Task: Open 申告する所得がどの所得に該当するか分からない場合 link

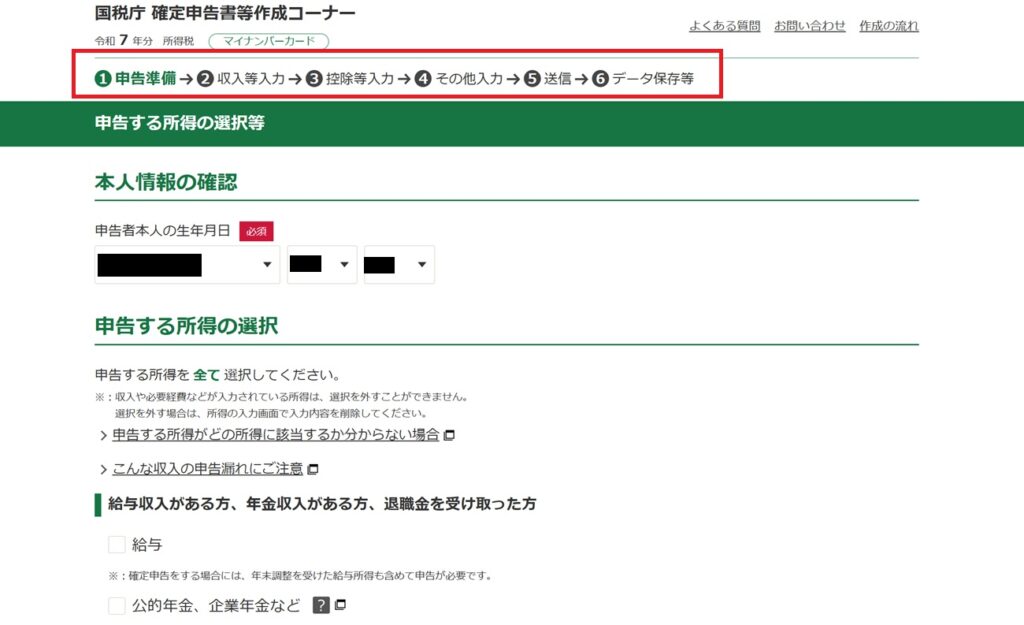Action: coord(275,435)
